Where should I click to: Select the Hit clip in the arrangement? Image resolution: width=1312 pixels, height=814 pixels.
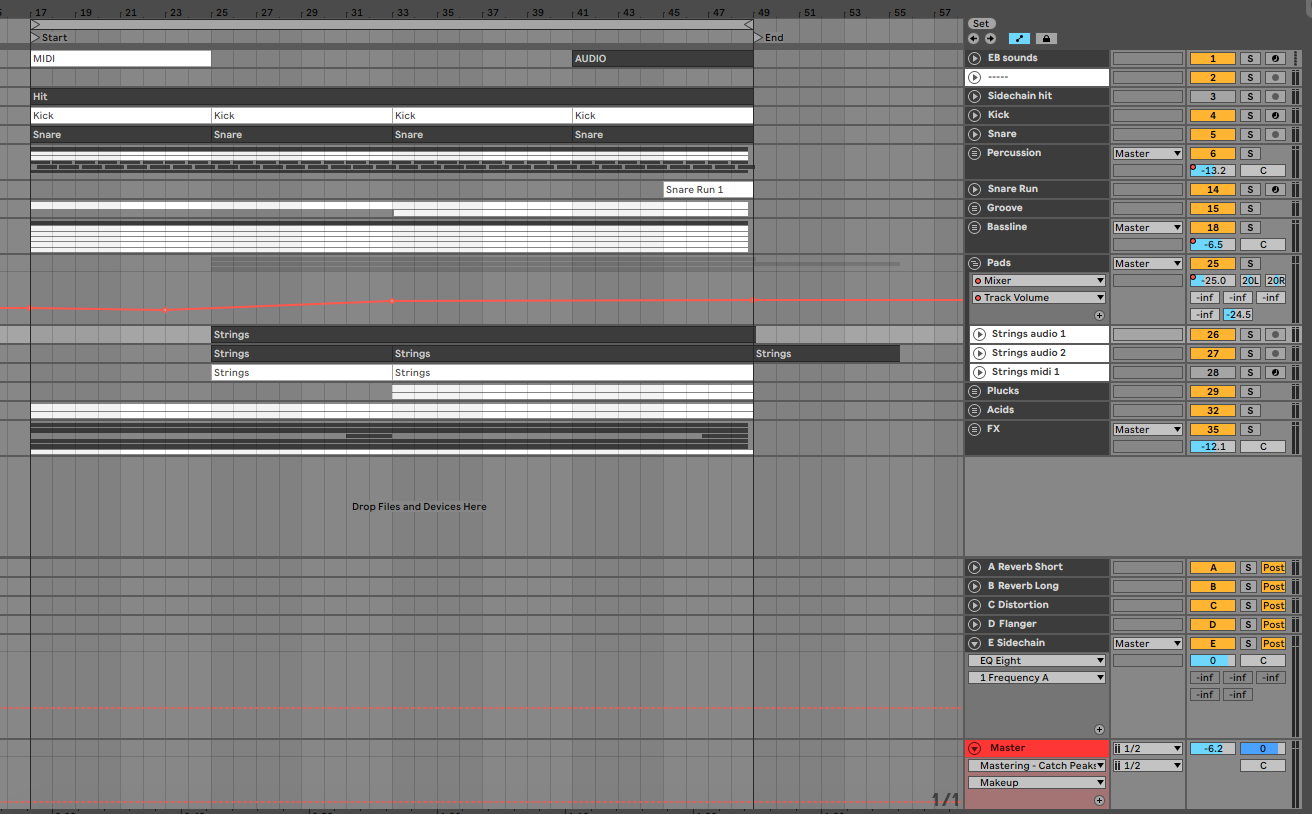[x=391, y=97]
